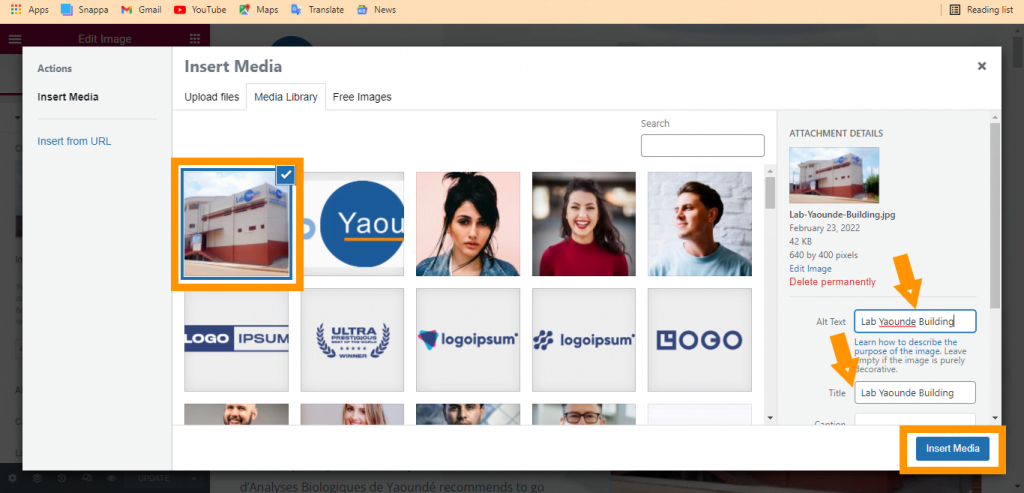Click the media Search field
Viewport: 1024px width, 493px height.
pos(702,146)
